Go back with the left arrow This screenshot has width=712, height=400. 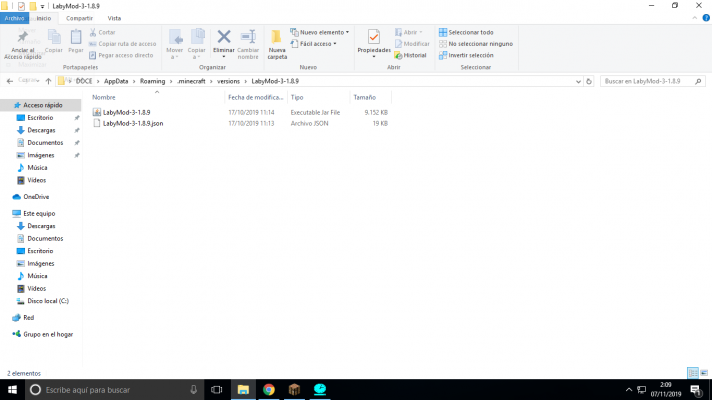point(10,81)
